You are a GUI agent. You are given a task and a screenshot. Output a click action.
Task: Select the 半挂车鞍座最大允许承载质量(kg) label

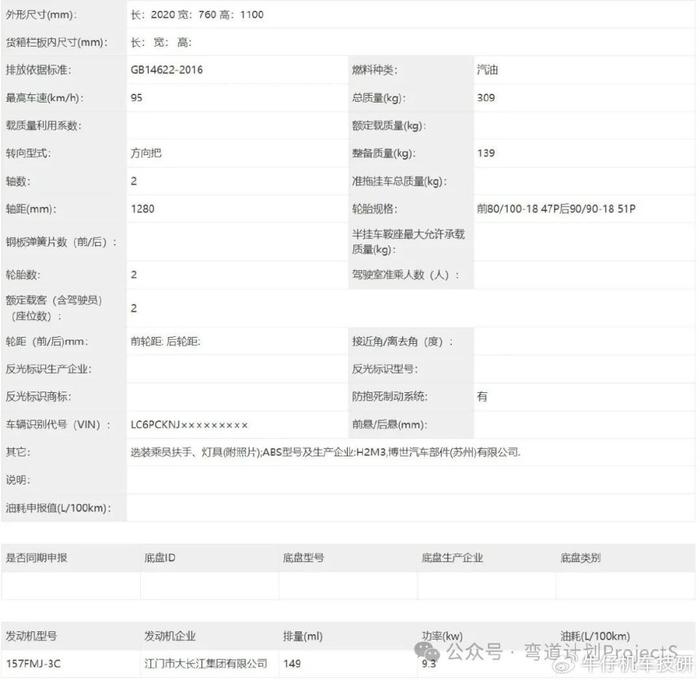coord(408,242)
